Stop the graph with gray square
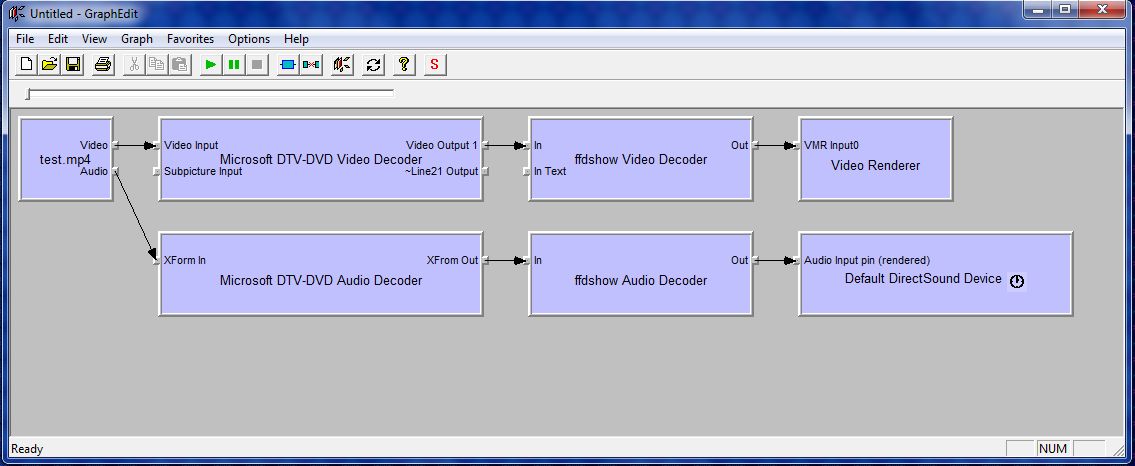Viewport: 1135px width, 466px height. [257, 64]
